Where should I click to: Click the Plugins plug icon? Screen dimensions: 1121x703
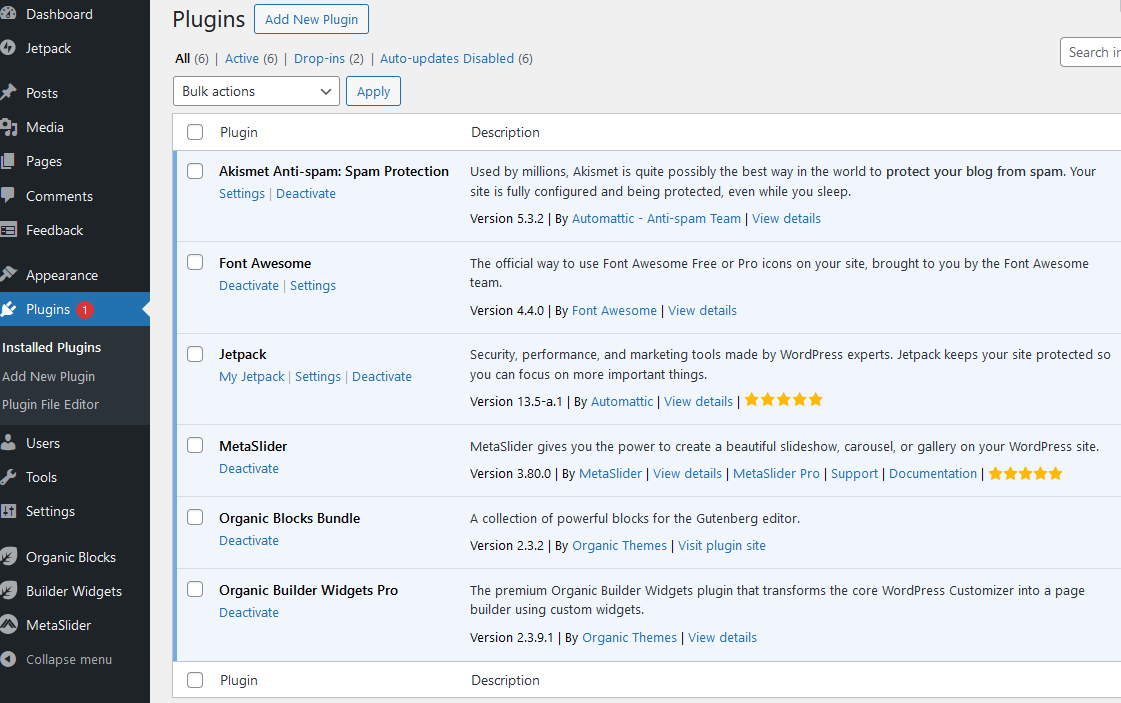click(8, 309)
